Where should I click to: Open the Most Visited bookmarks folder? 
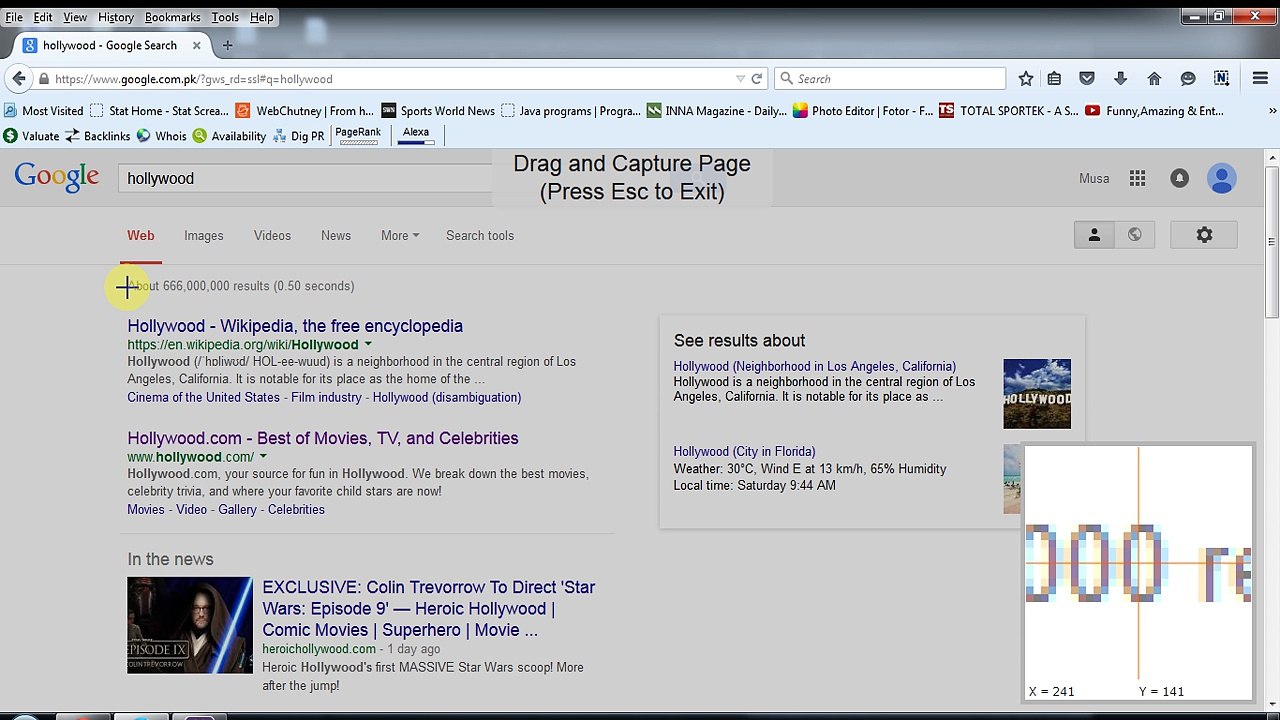[44, 111]
